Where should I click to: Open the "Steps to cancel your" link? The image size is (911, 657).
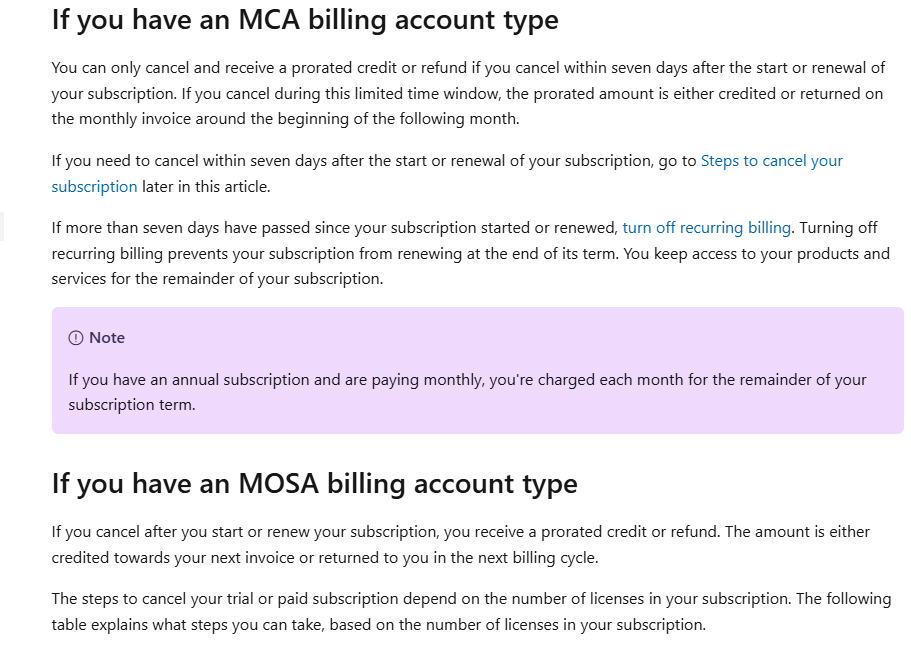click(x=771, y=161)
